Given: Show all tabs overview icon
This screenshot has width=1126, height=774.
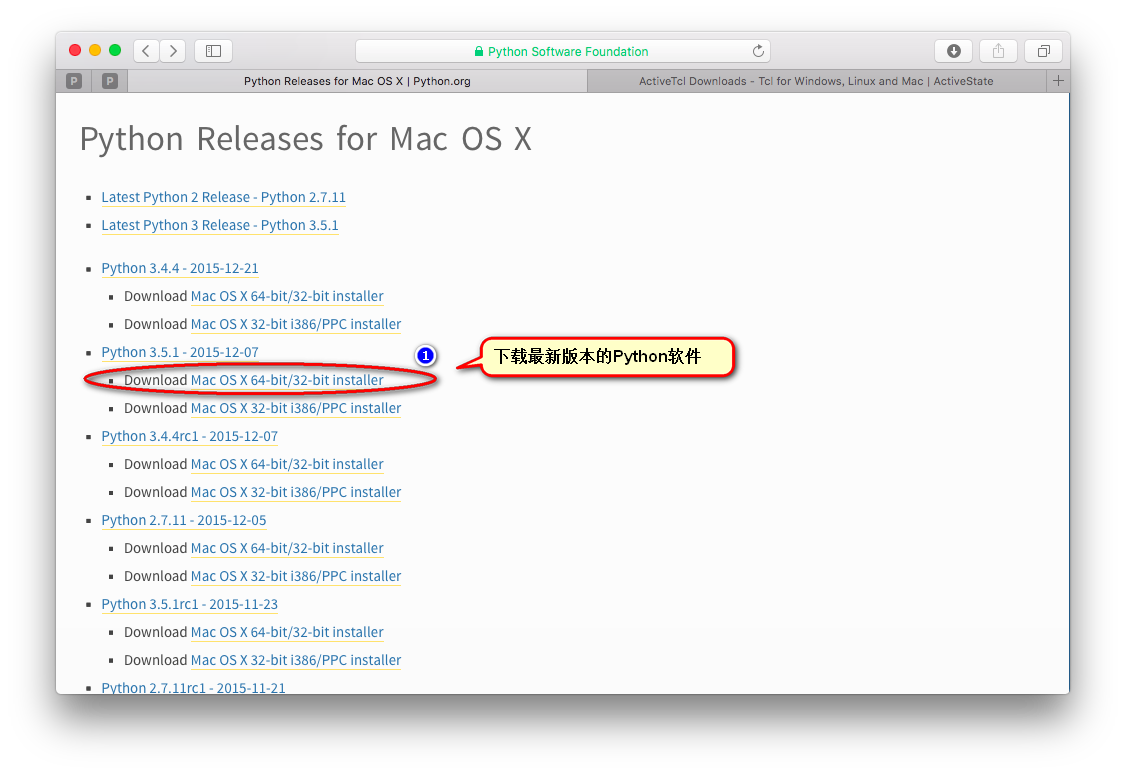Looking at the screenshot, I should [1043, 51].
